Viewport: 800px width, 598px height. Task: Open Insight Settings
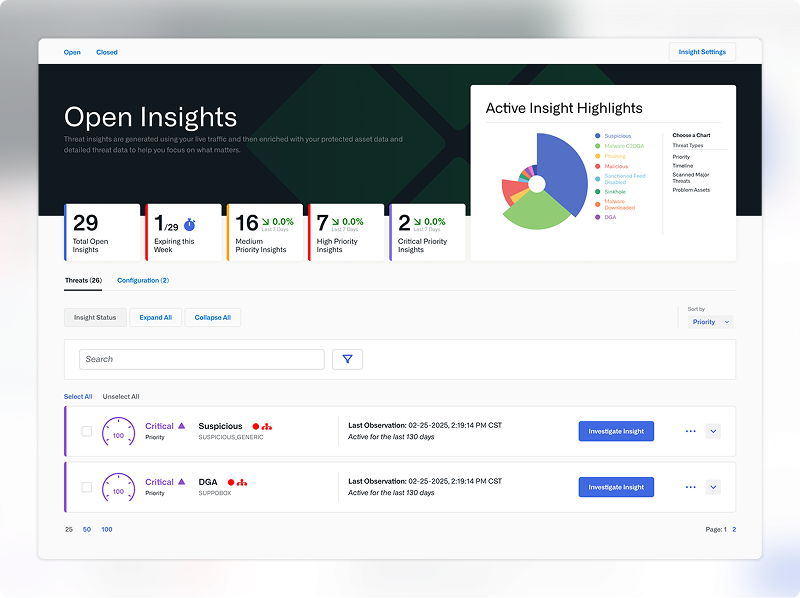(702, 52)
